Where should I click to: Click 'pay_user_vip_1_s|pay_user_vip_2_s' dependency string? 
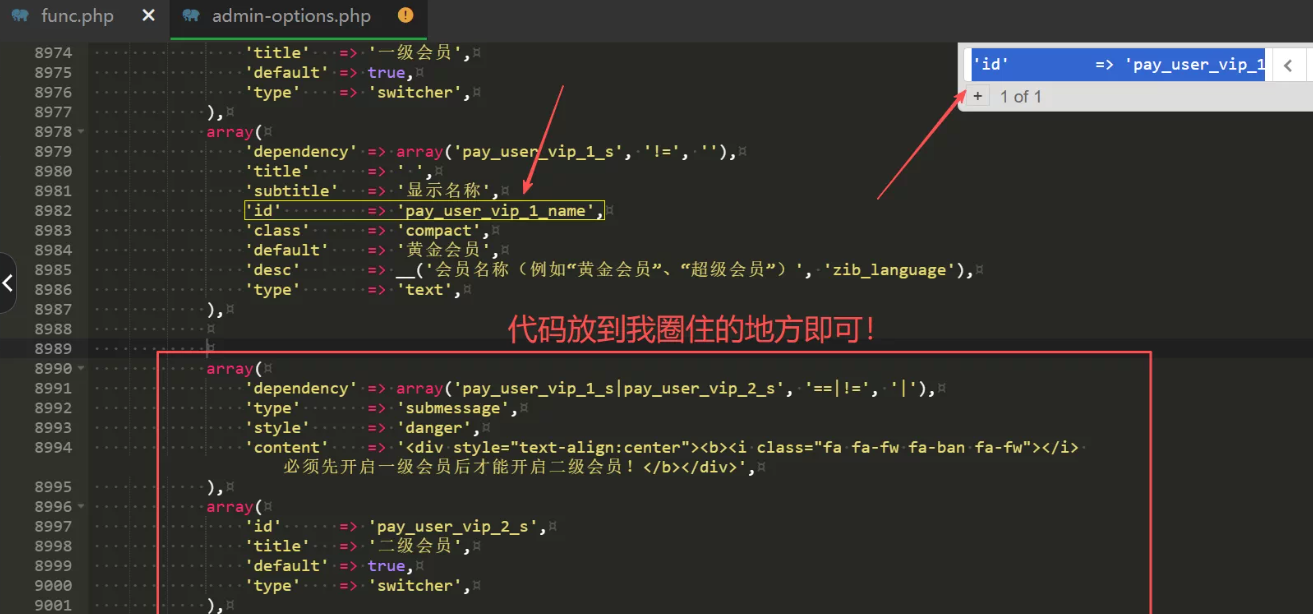(620, 389)
